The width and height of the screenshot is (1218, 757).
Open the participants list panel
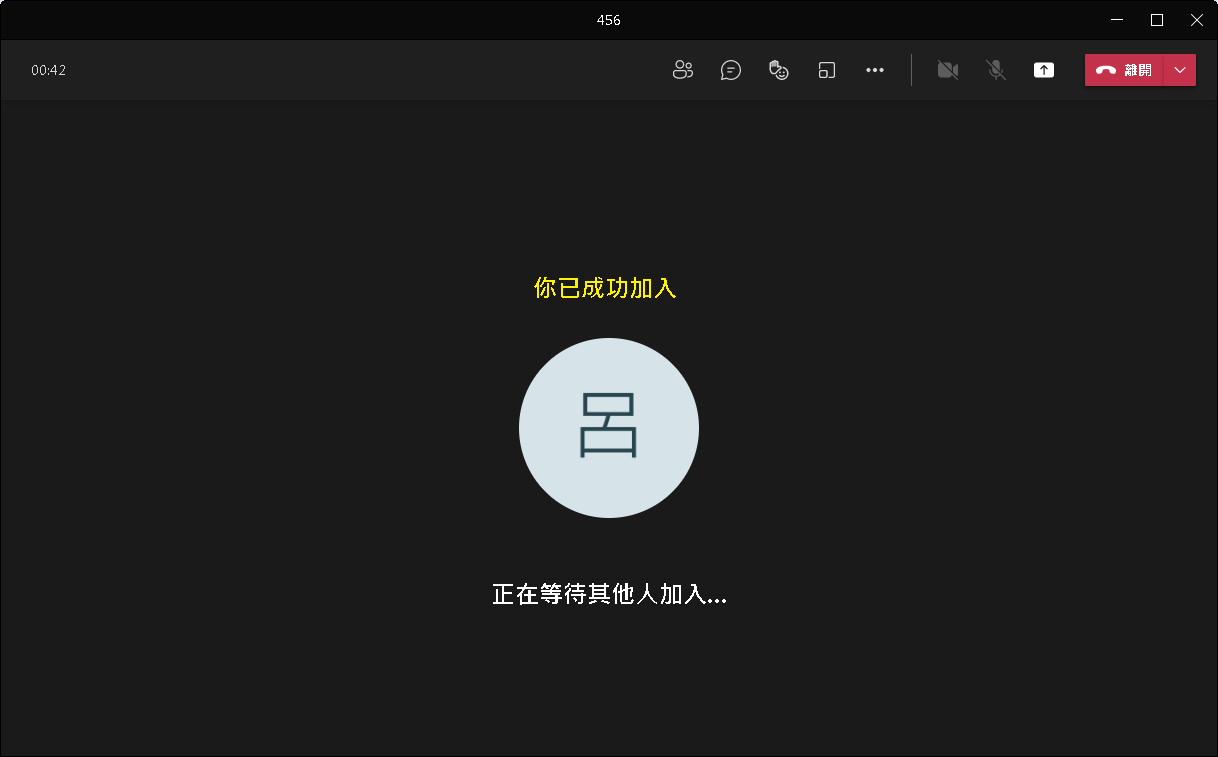click(683, 70)
